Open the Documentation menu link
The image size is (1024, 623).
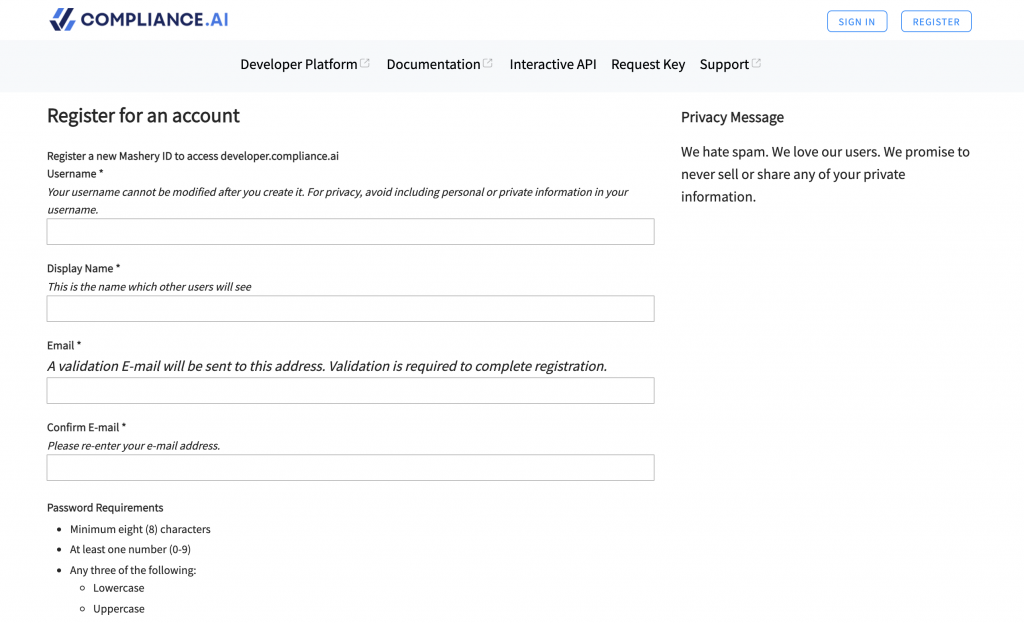[x=433, y=64]
